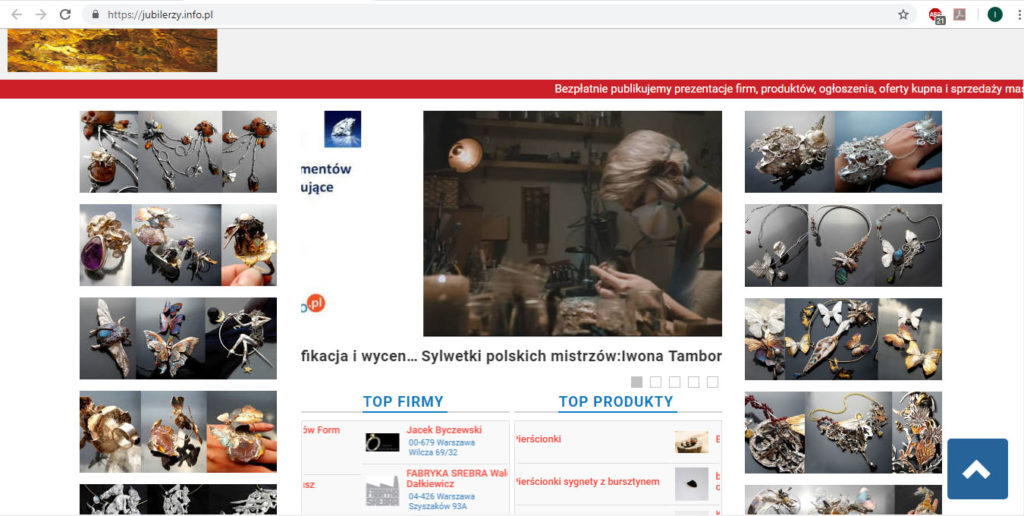This screenshot has height=516, width=1024.
Task: Click the browser forward arrow
Action: 40,15
